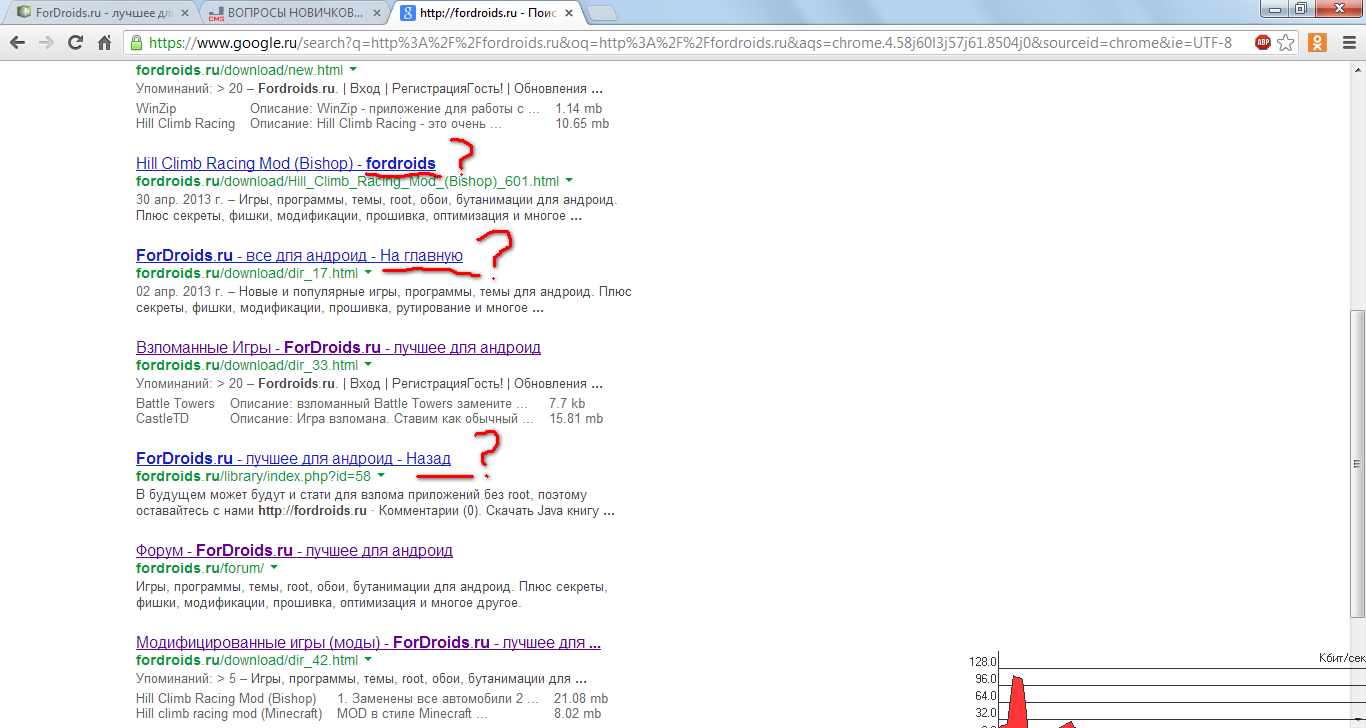
Task: Bookmark this page with the star
Action: pyautogui.click(x=1287, y=43)
